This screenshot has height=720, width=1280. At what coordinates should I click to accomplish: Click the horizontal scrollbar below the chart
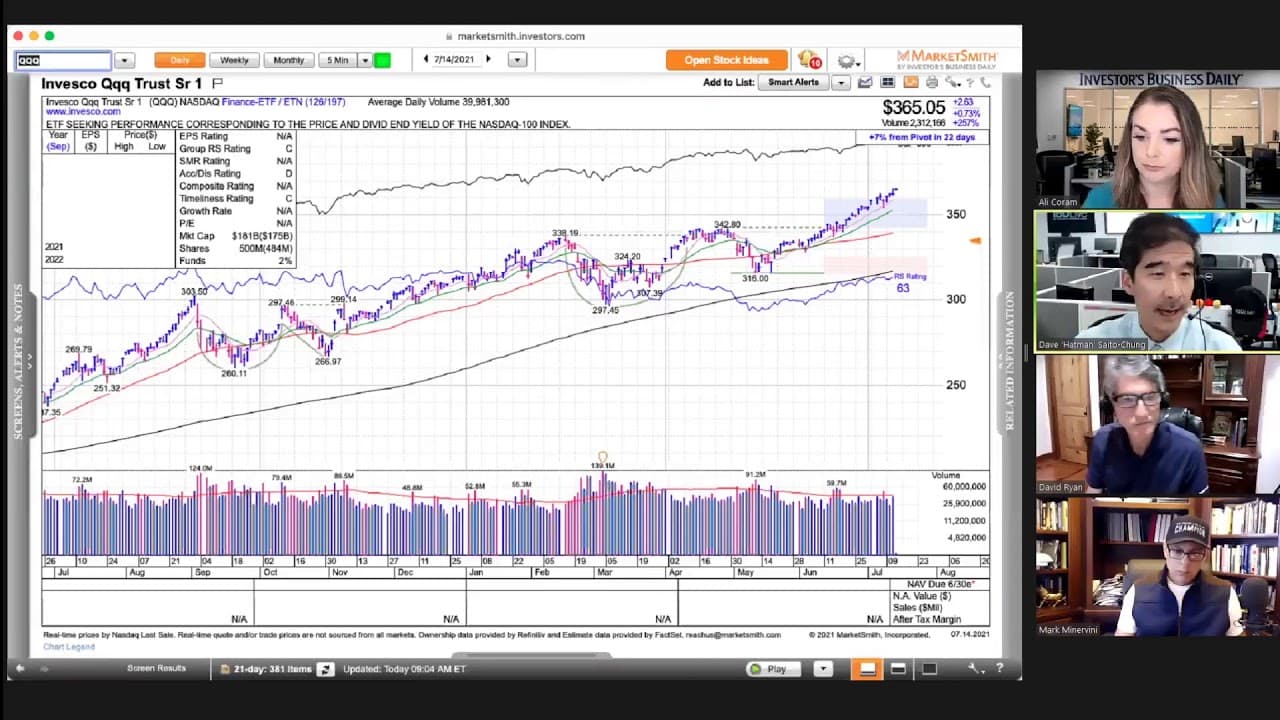531,656
